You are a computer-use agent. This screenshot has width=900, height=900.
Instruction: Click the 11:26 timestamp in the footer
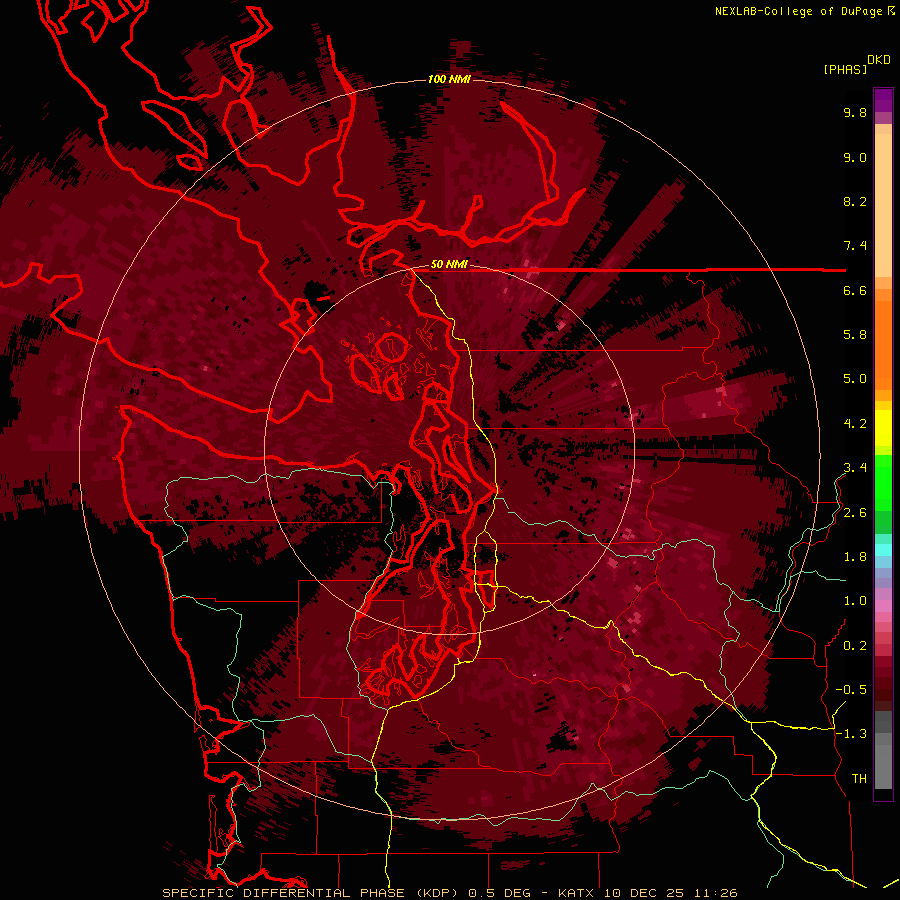(x=716, y=893)
